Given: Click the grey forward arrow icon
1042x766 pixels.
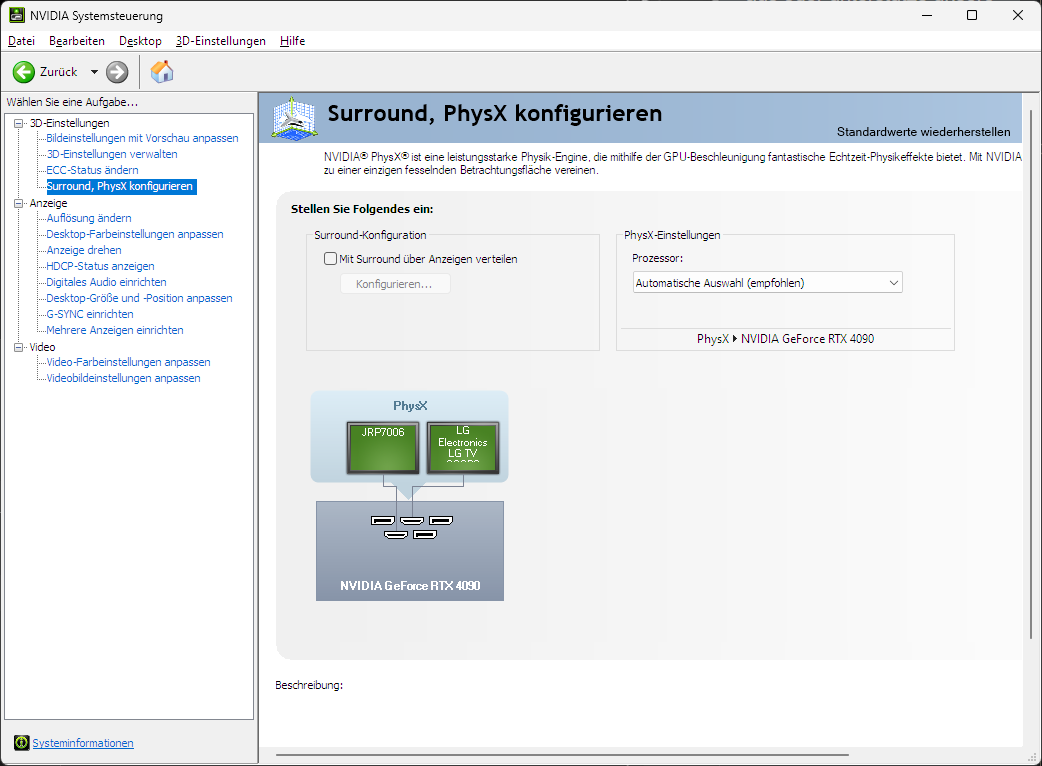Looking at the screenshot, I should point(117,72).
